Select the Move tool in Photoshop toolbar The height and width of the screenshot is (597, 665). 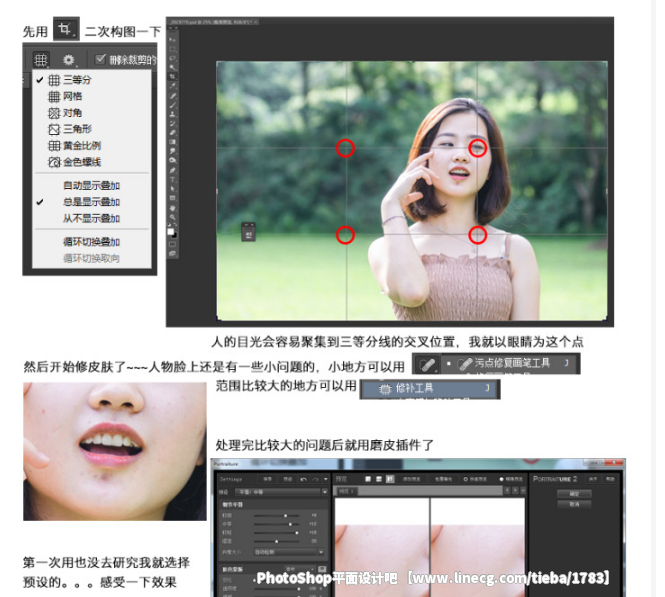pyautogui.click(x=173, y=39)
